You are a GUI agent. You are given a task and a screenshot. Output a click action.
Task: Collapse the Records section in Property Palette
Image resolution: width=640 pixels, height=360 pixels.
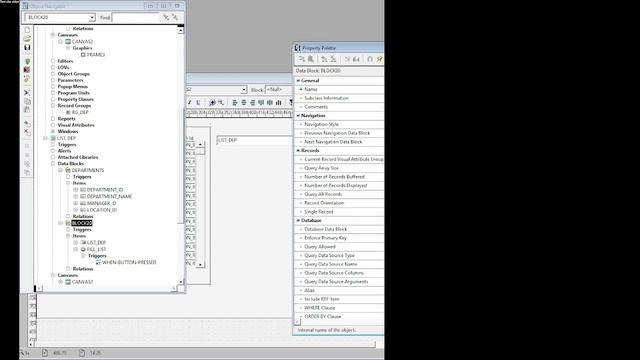pos(298,151)
